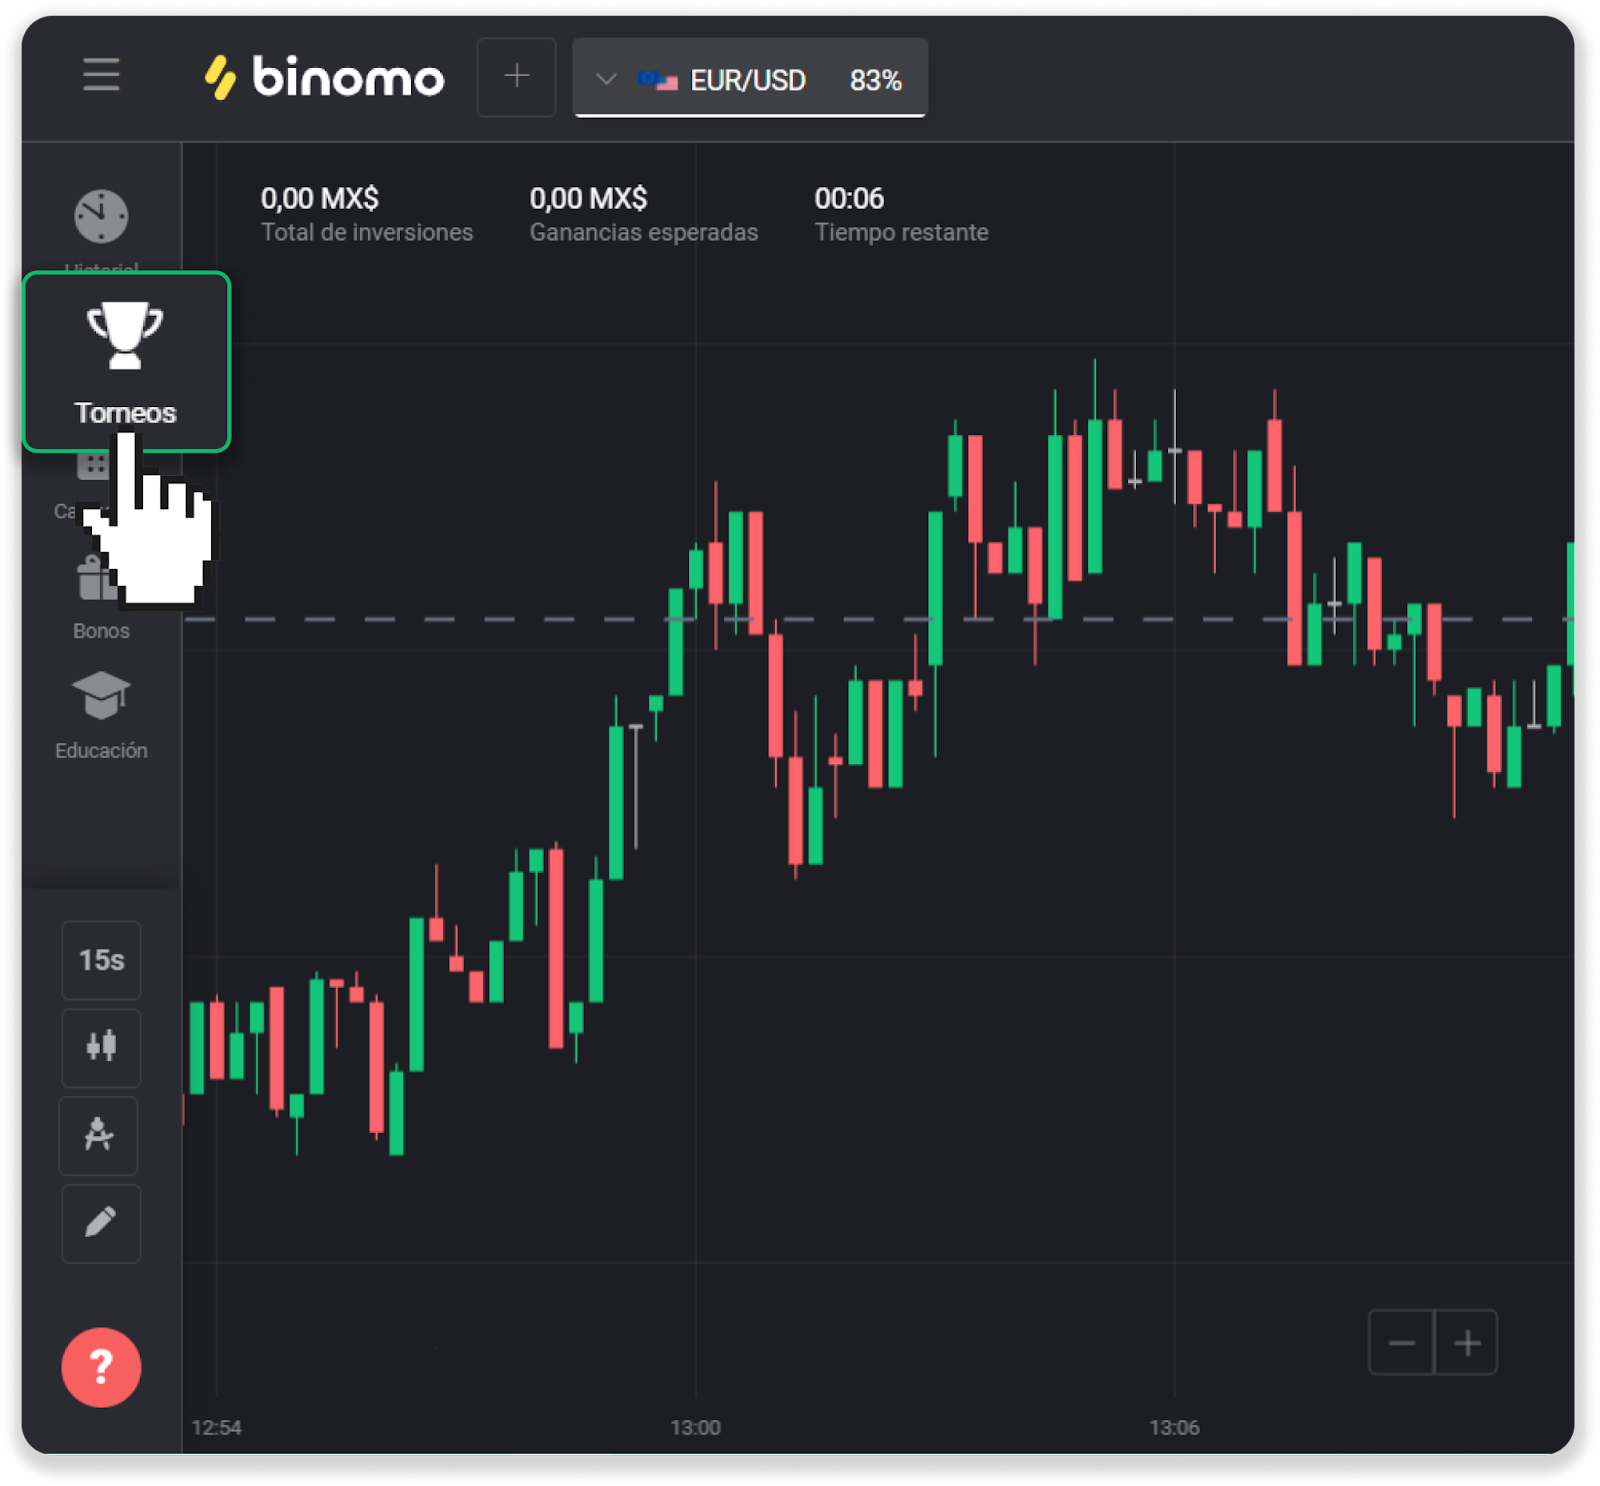Open indicators compass tool
Image resolution: width=1600 pixels, height=1486 pixels.
click(99, 1135)
